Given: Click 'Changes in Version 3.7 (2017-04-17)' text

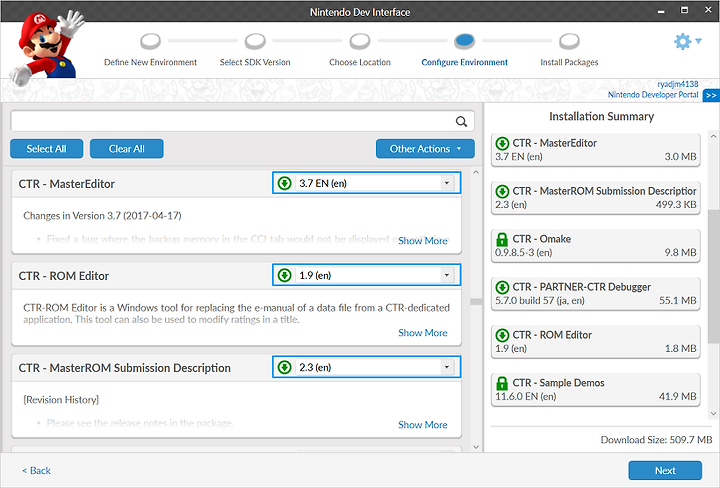Looking at the screenshot, I should pyautogui.click(x=102, y=216).
